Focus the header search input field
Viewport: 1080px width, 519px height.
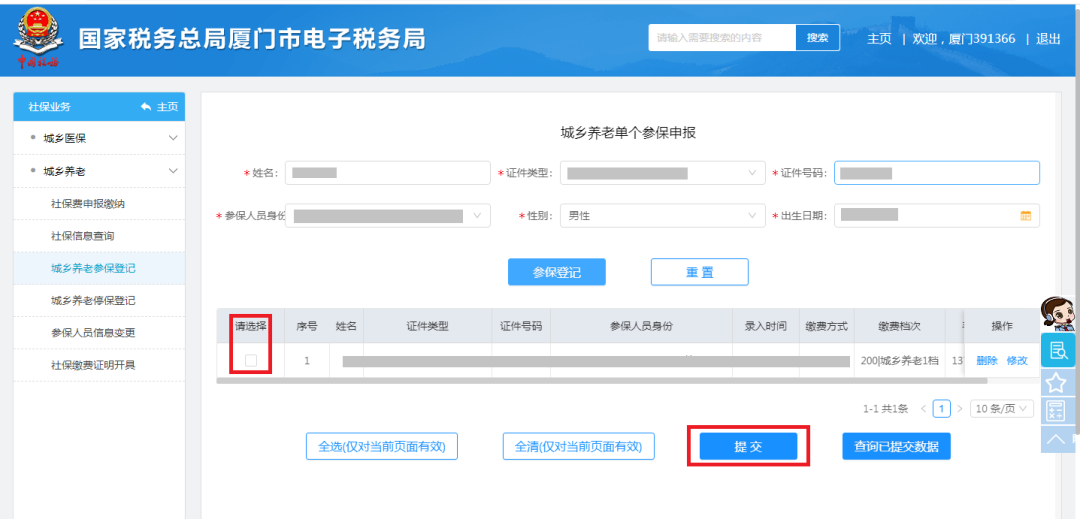pyautogui.click(x=723, y=38)
